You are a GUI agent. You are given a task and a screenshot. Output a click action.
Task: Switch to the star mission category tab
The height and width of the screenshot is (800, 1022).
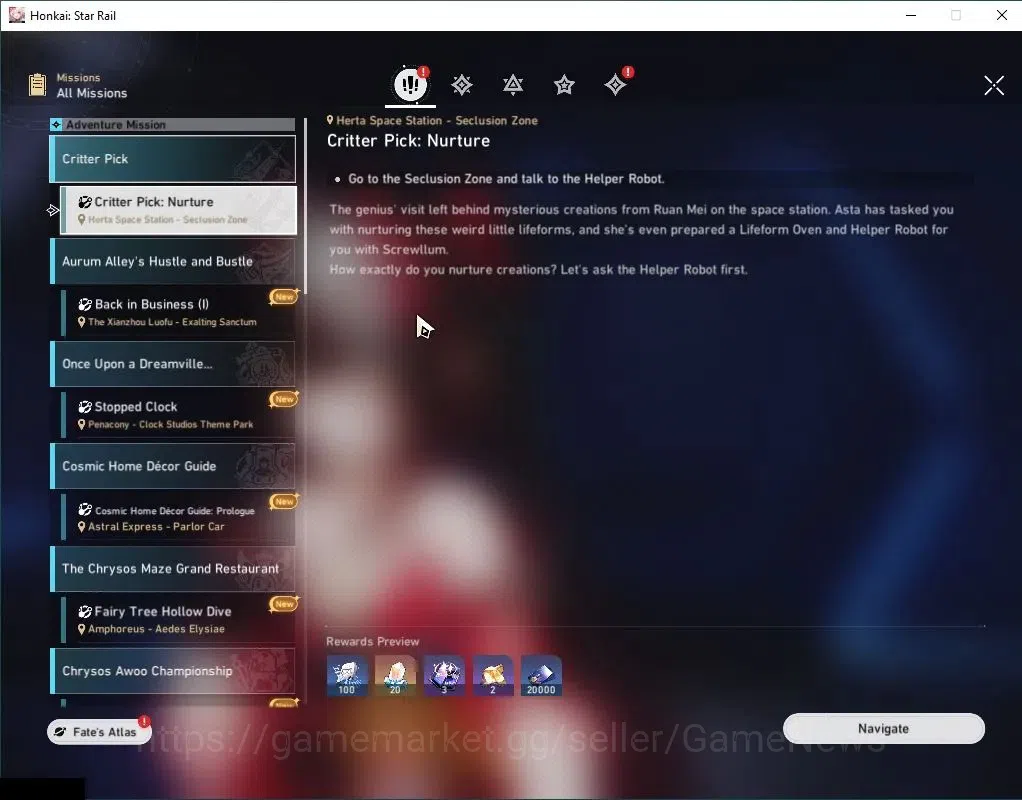[564, 85]
